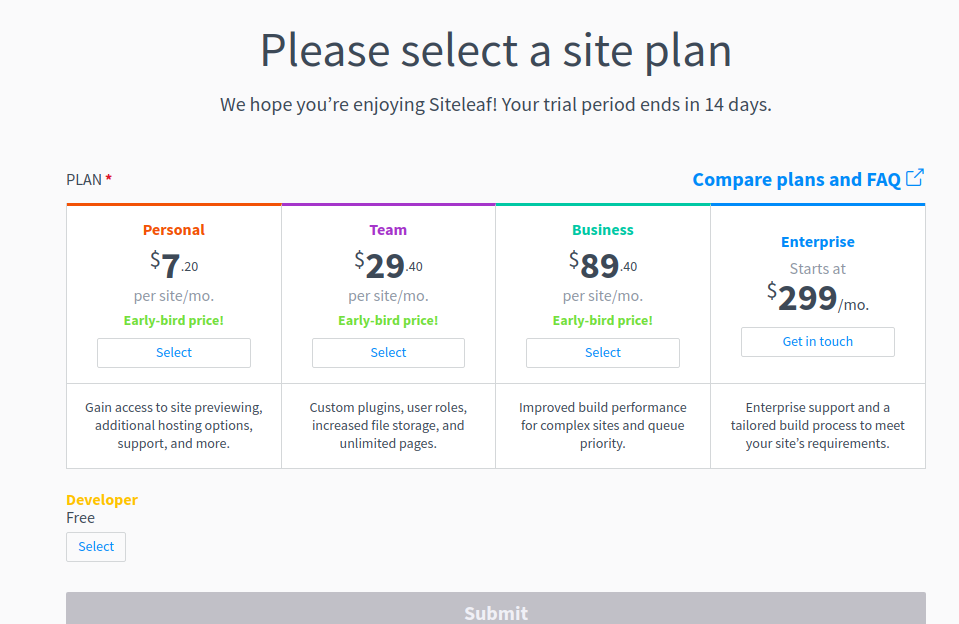Click the $29.40 Team price
The height and width of the screenshot is (624, 959).
388,266
